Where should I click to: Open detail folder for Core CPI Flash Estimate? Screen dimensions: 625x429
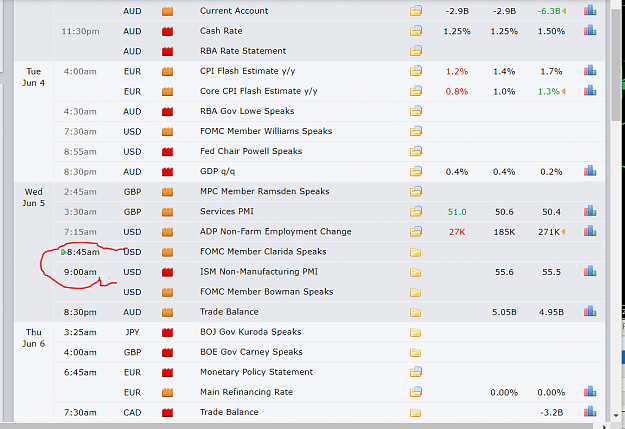[416, 91]
